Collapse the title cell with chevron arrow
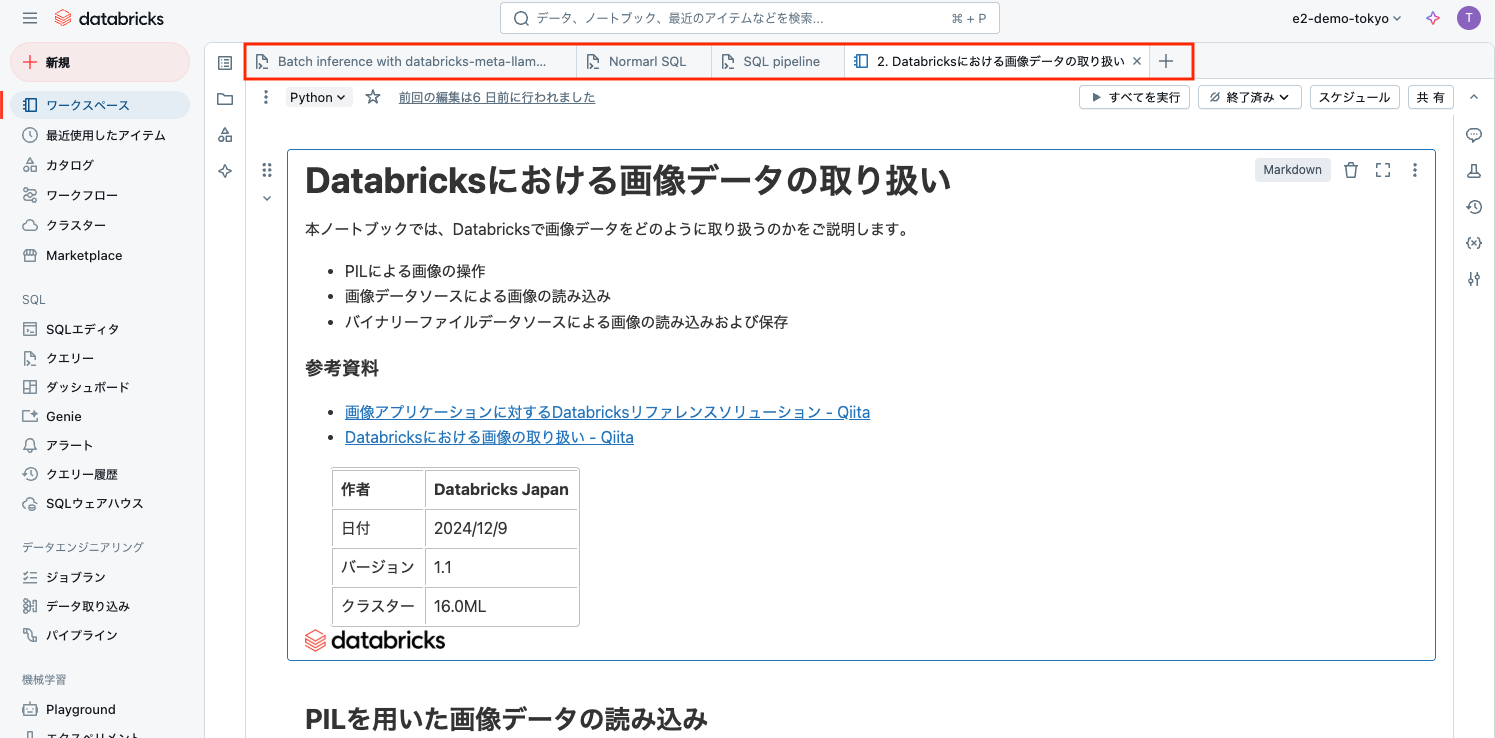Screen dimensions: 1495x738 click(267, 198)
